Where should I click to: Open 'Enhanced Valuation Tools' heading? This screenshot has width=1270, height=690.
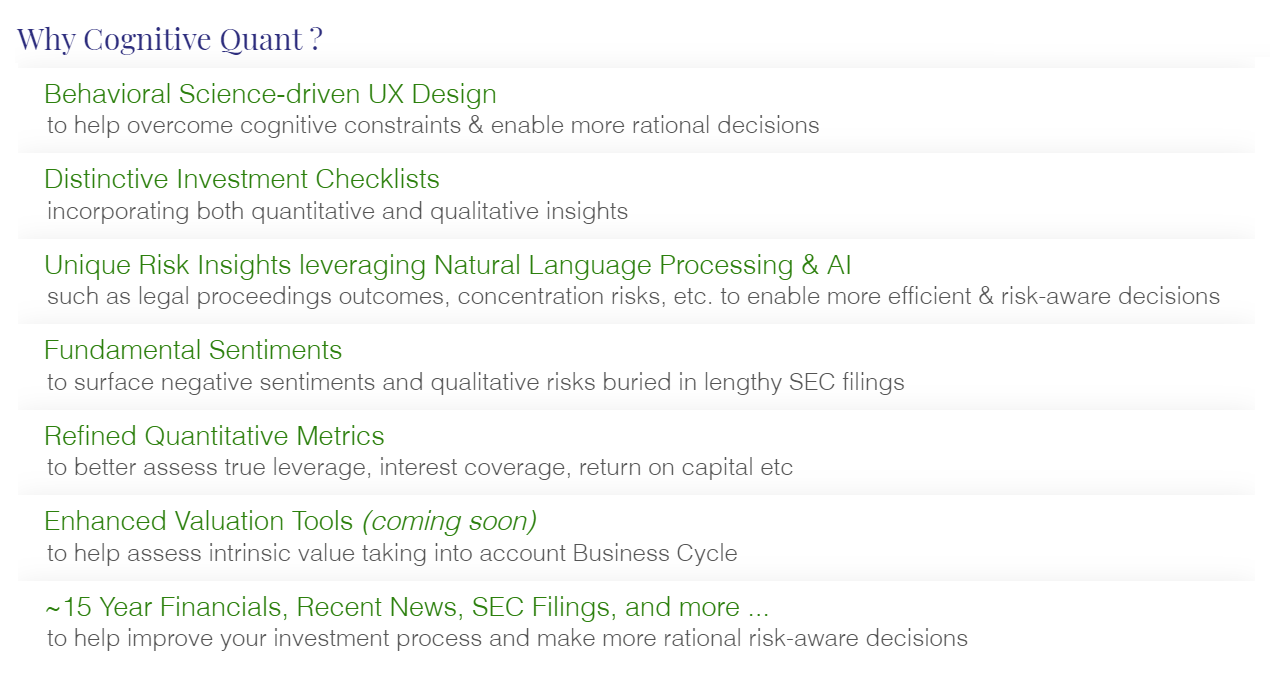pyautogui.click(x=199, y=521)
